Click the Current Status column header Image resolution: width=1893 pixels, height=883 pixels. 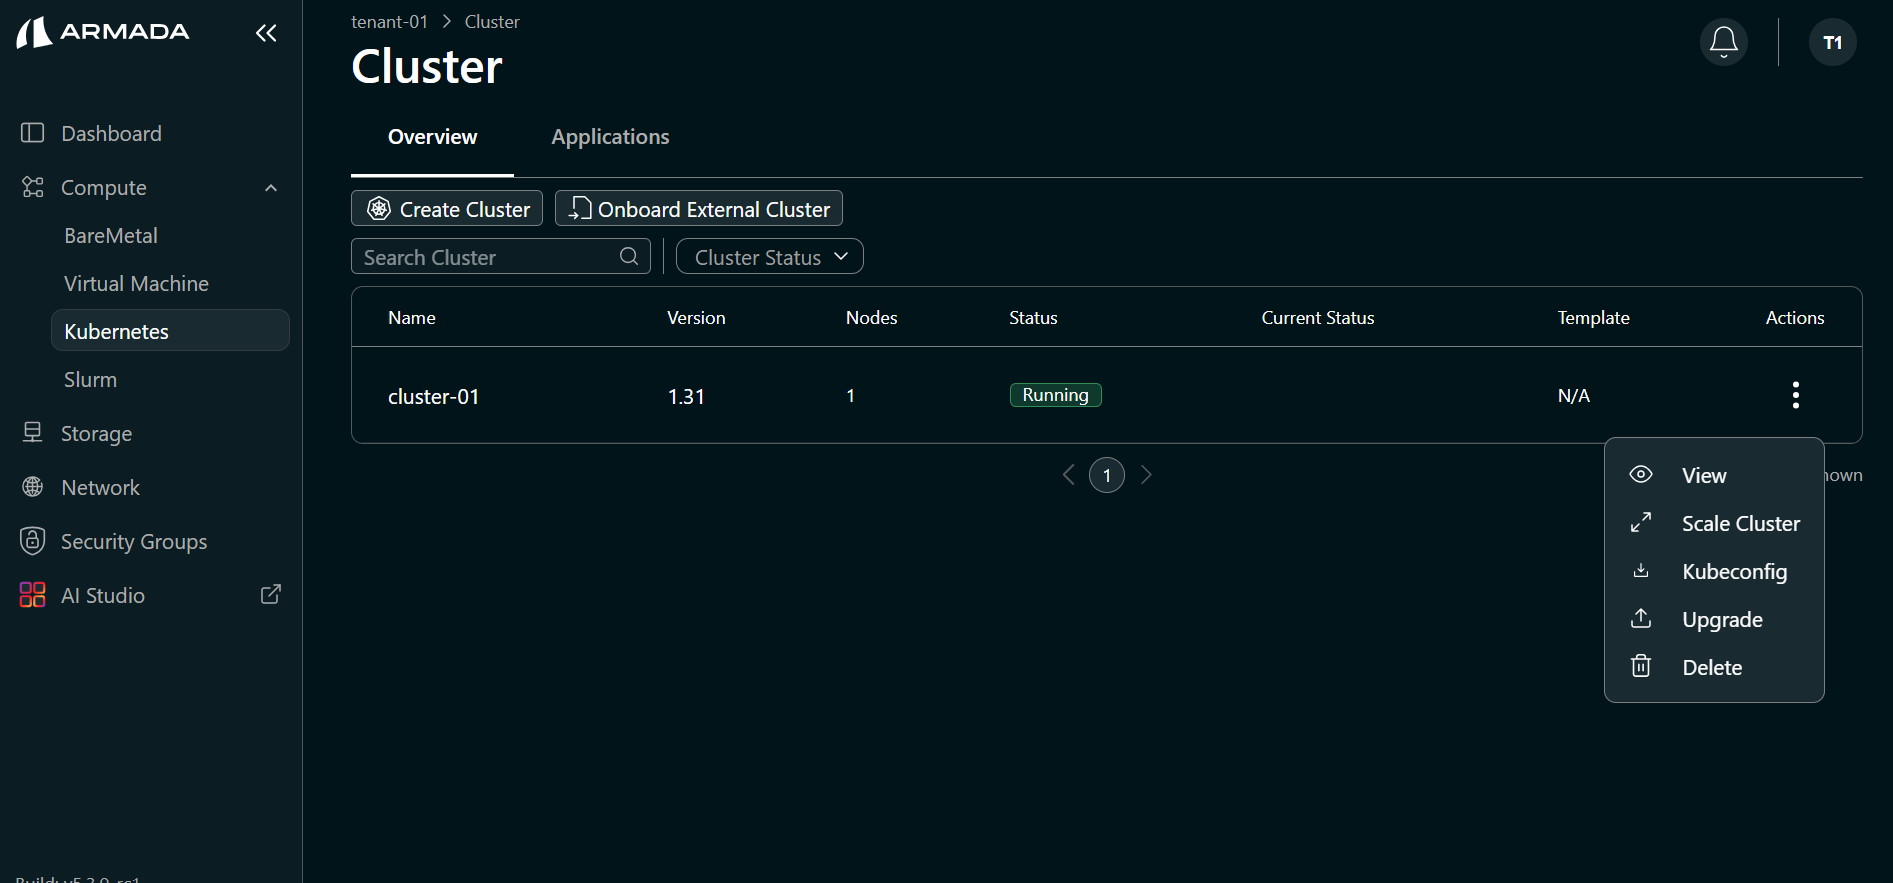click(x=1318, y=318)
